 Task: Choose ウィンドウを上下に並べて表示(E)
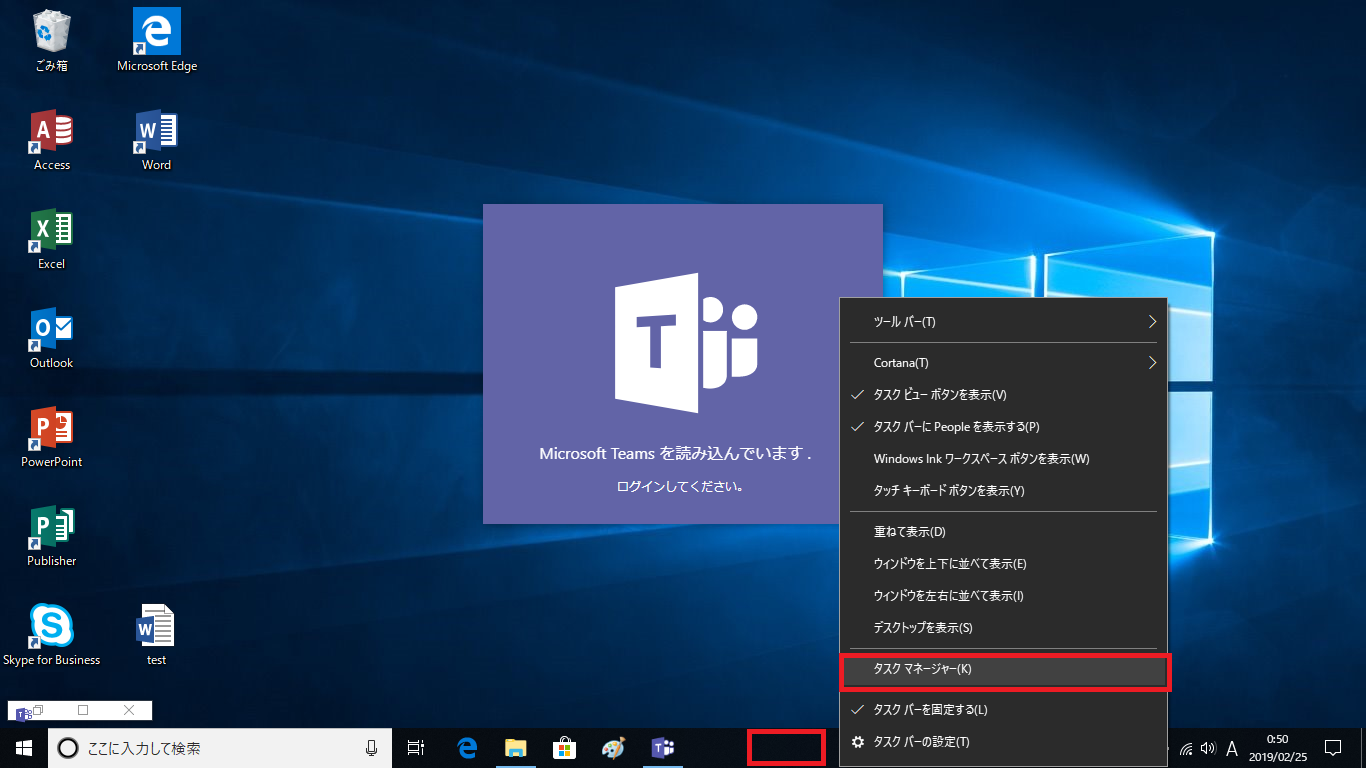pyautogui.click(x=1003, y=564)
